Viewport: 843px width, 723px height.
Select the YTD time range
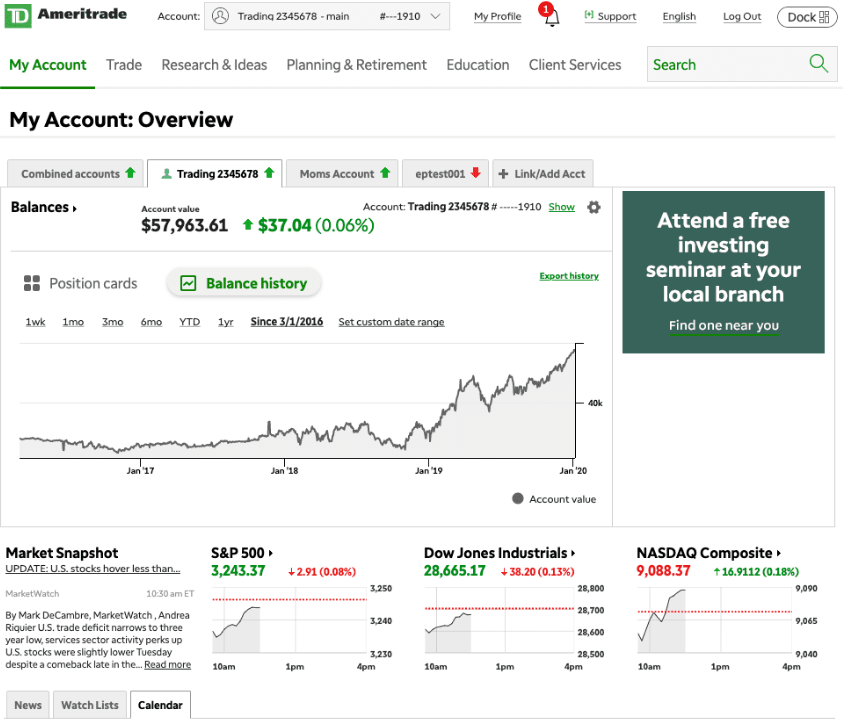189,322
